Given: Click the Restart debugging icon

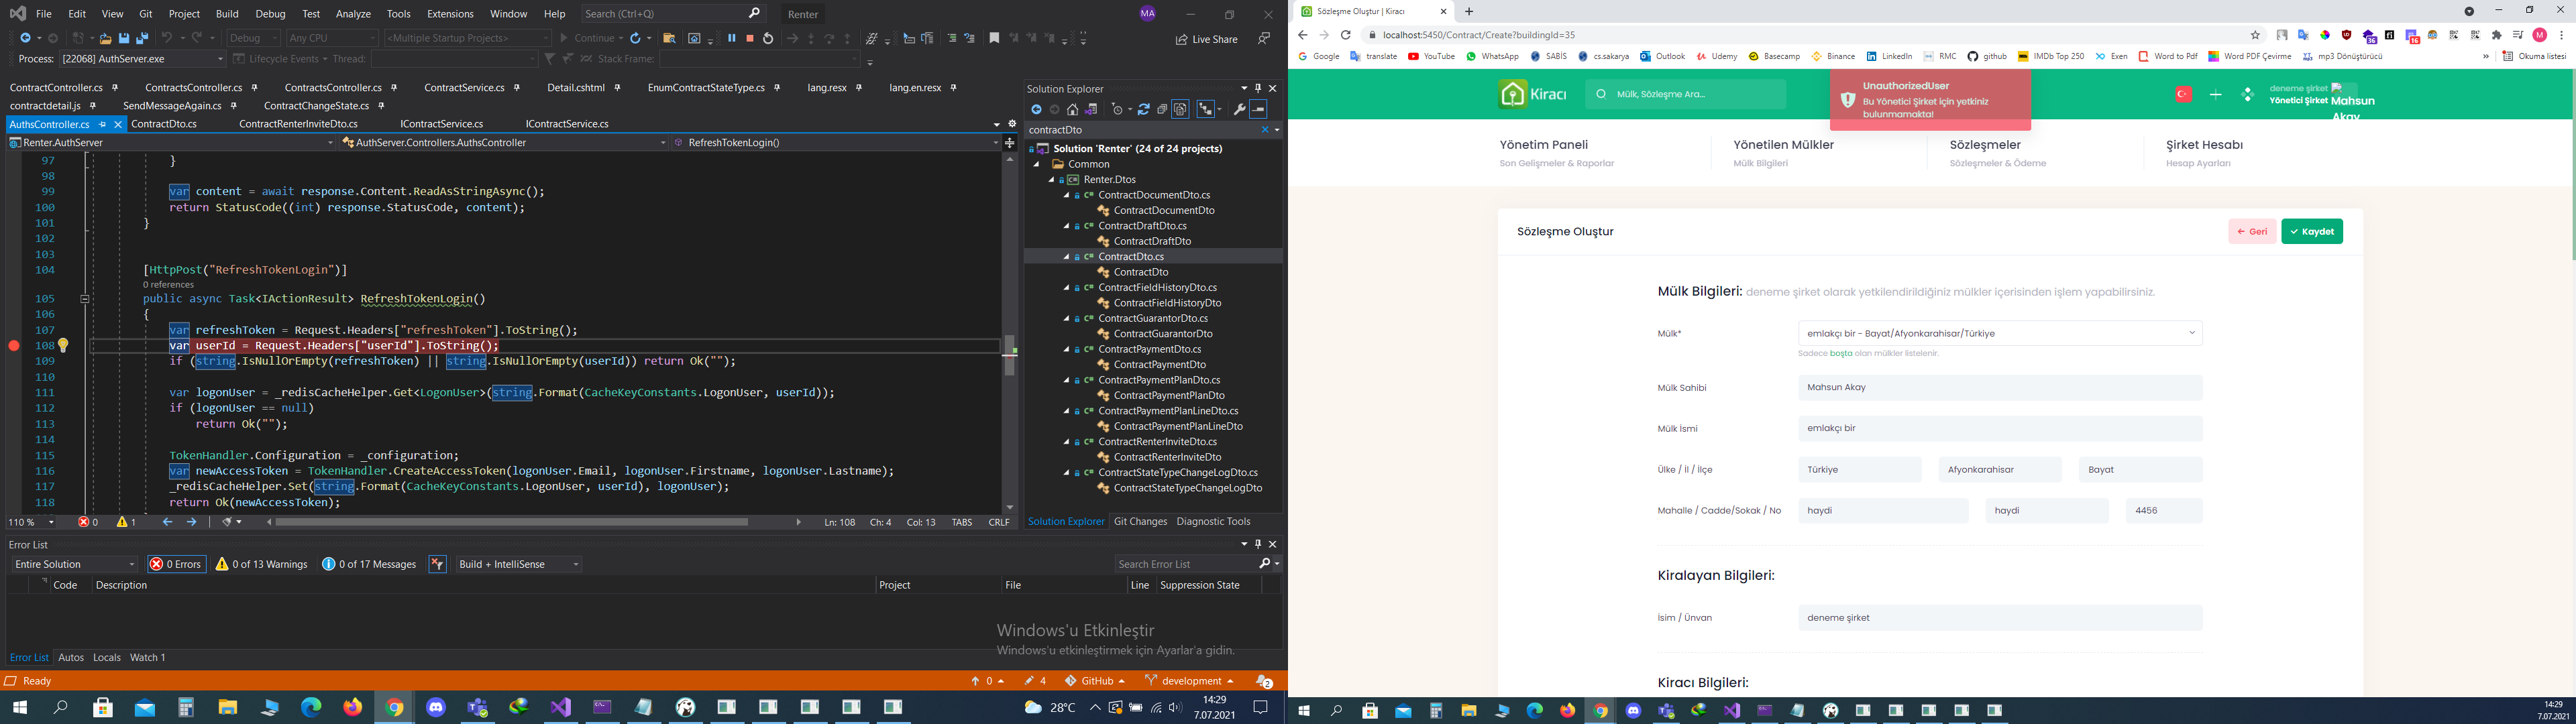Looking at the screenshot, I should coord(768,38).
